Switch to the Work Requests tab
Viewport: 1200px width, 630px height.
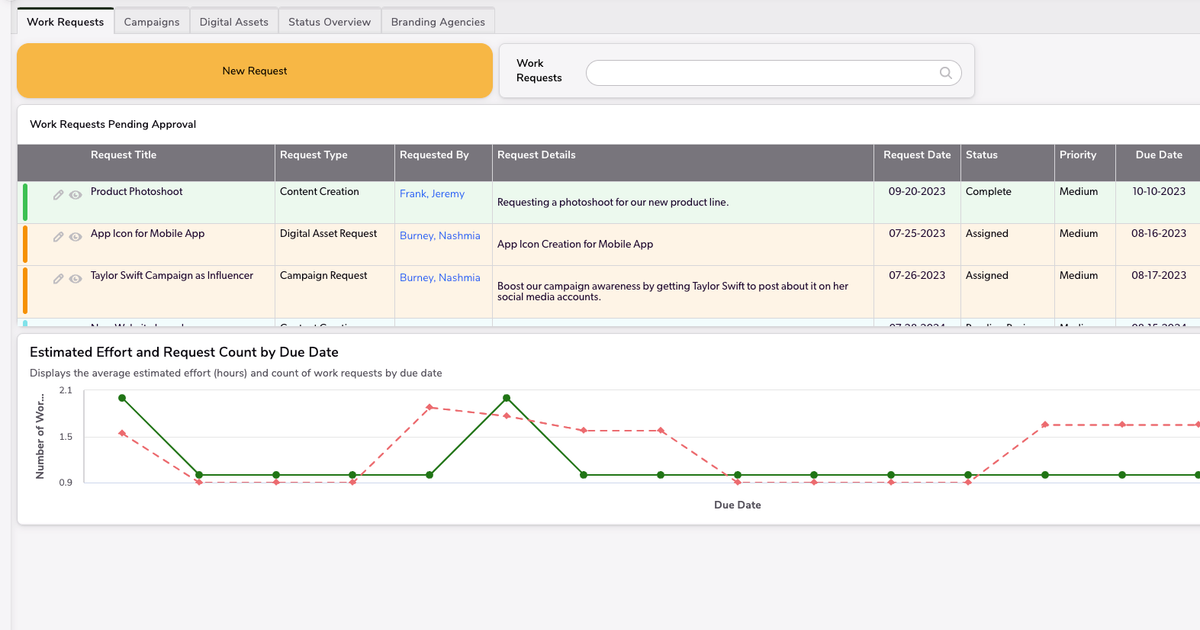[65, 22]
